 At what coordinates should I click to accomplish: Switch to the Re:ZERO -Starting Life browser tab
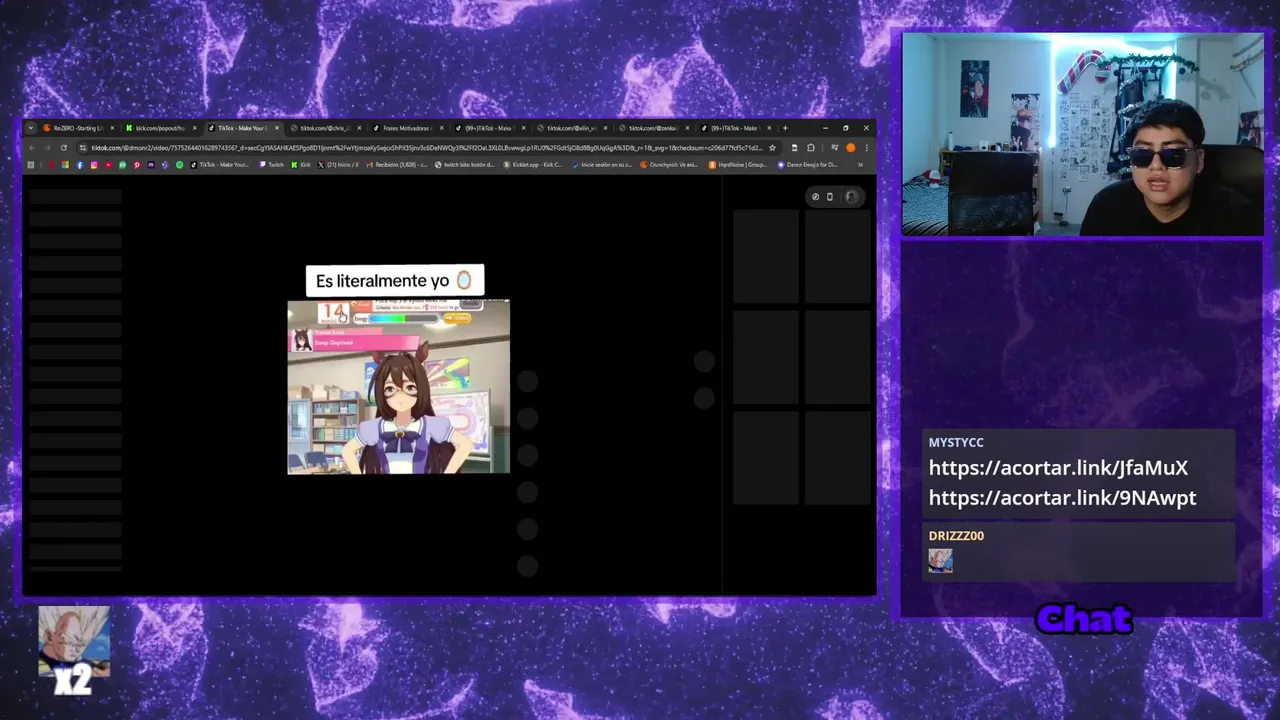coord(78,128)
